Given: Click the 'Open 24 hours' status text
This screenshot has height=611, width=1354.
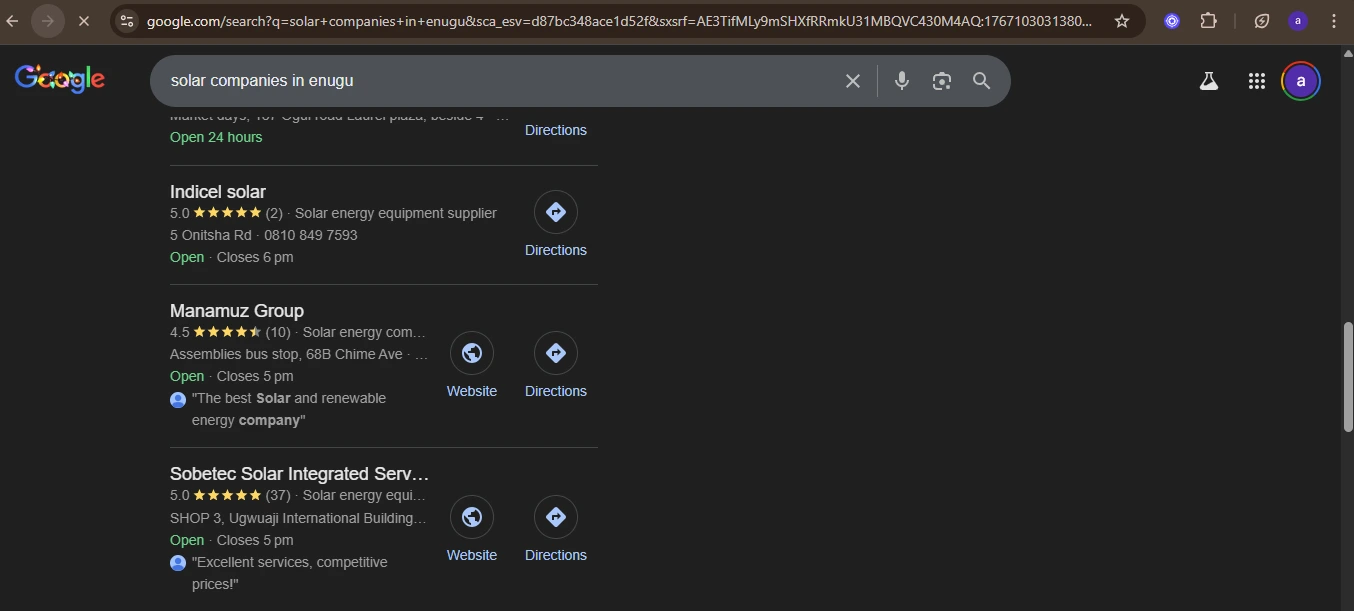Looking at the screenshot, I should (x=216, y=137).
